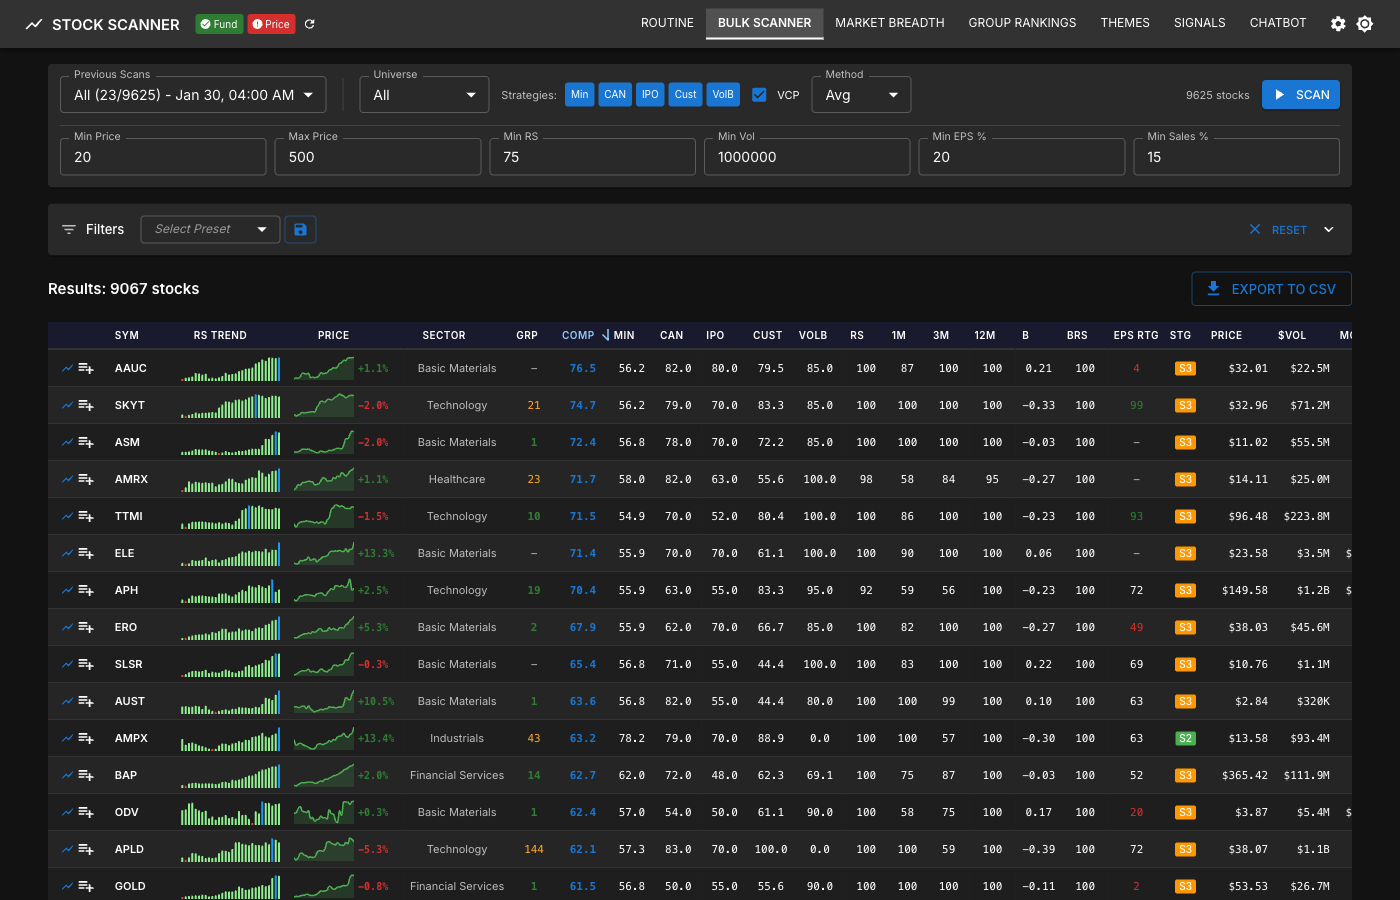
Task: Click the S2 stage badge for AMPX
Action: [1185, 738]
